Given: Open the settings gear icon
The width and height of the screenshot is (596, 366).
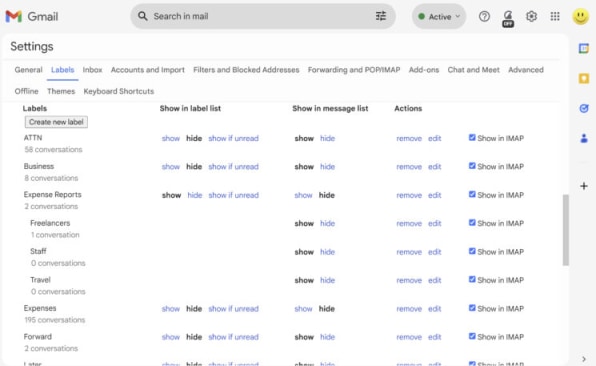Looking at the screenshot, I should 531,16.
